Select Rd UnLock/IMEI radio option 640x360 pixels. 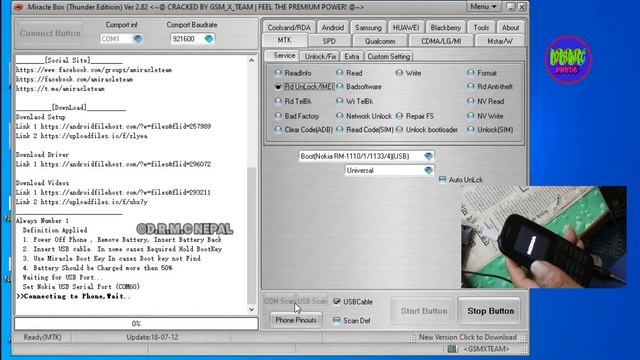[278, 87]
